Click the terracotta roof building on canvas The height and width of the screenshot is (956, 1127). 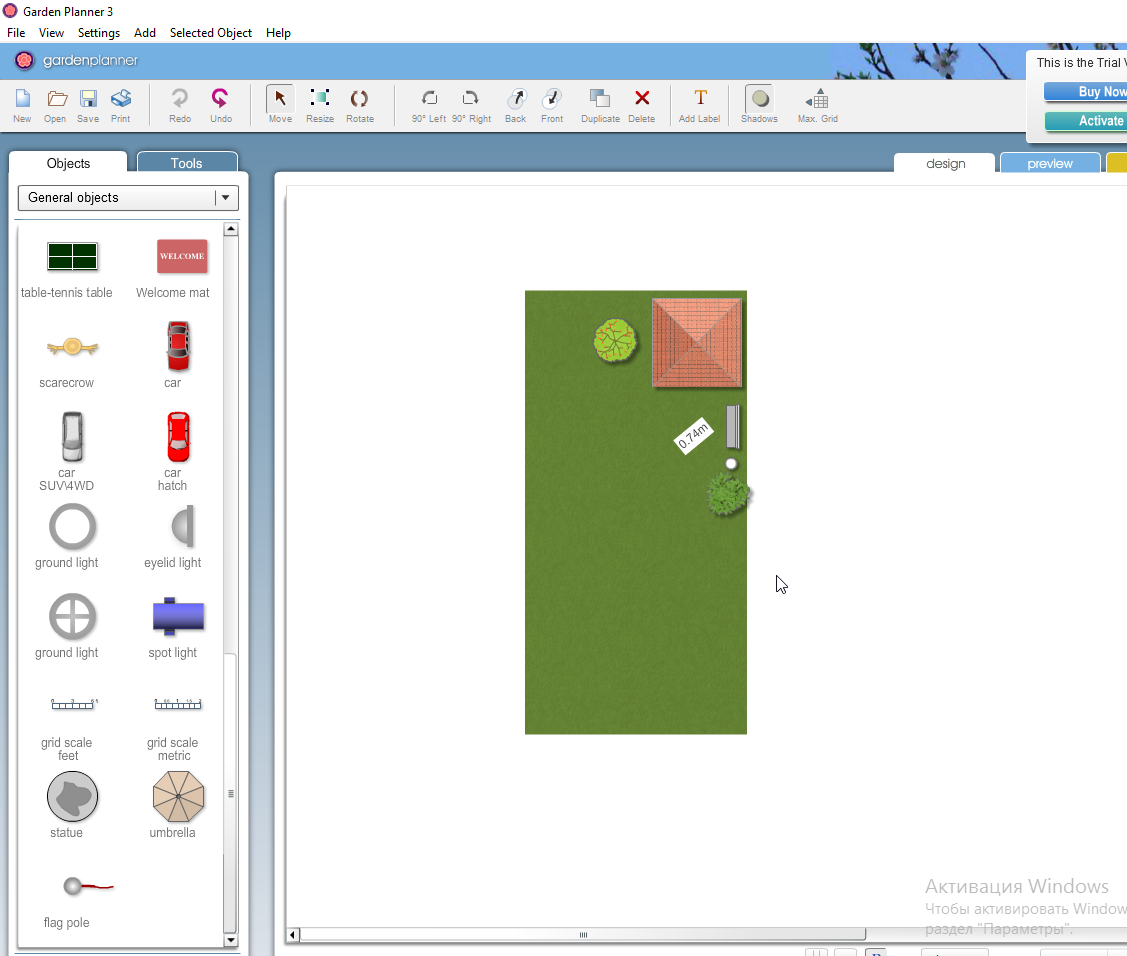coord(696,343)
